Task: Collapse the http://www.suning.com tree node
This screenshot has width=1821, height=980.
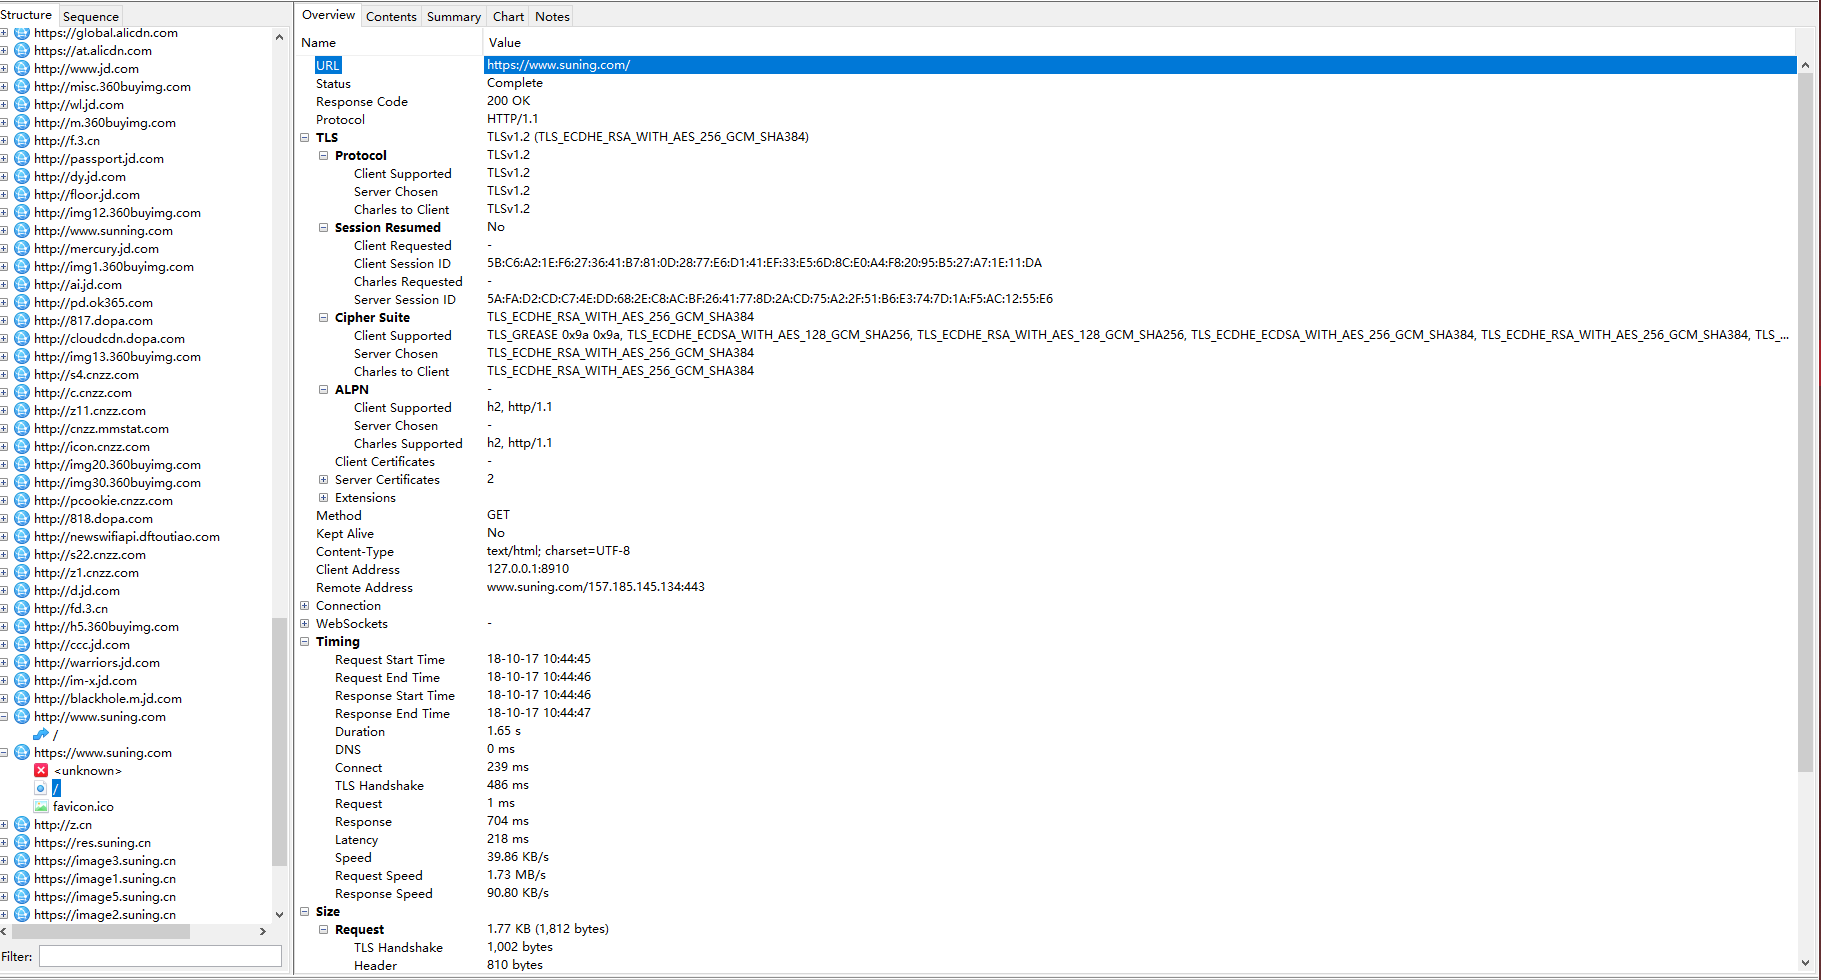Action: [x=4, y=717]
